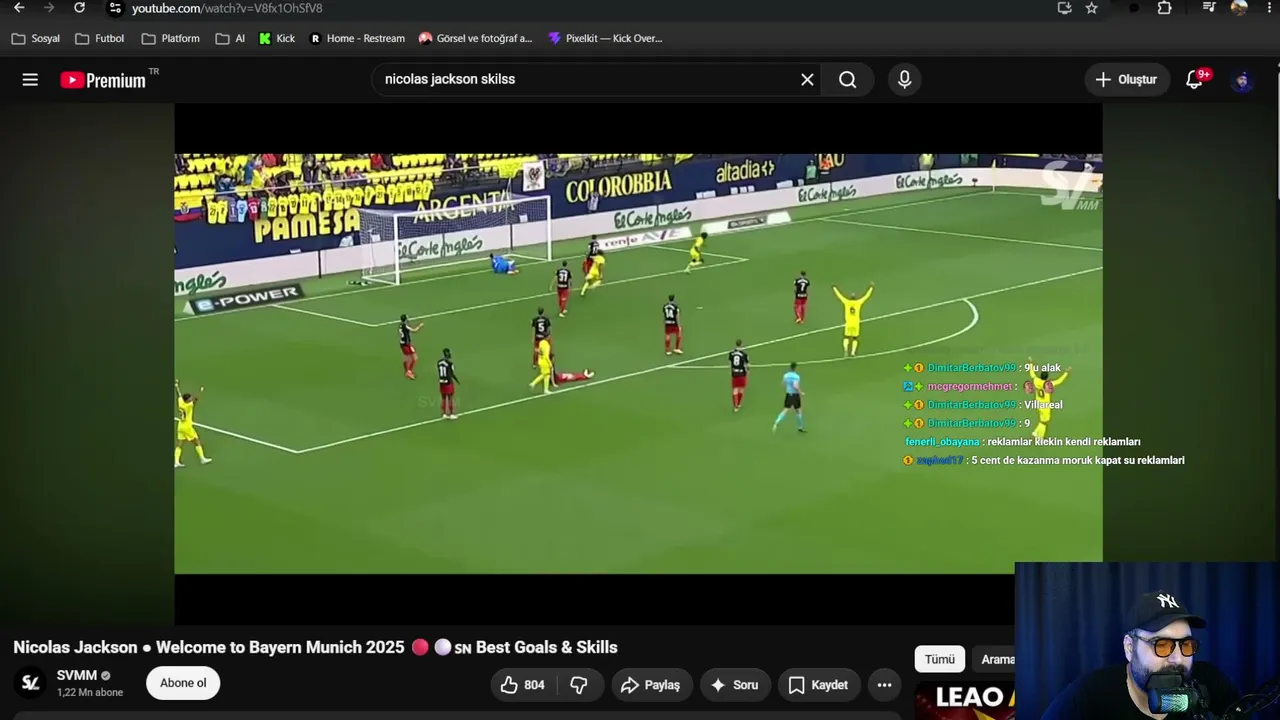
Task: Select the Tümü filter chip
Action: click(940, 659)
